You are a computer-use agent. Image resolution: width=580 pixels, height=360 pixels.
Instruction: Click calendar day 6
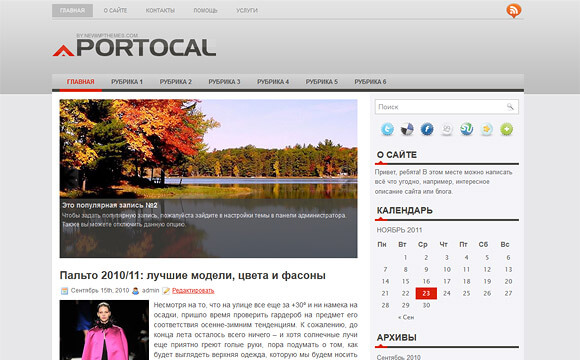[508, 258]
